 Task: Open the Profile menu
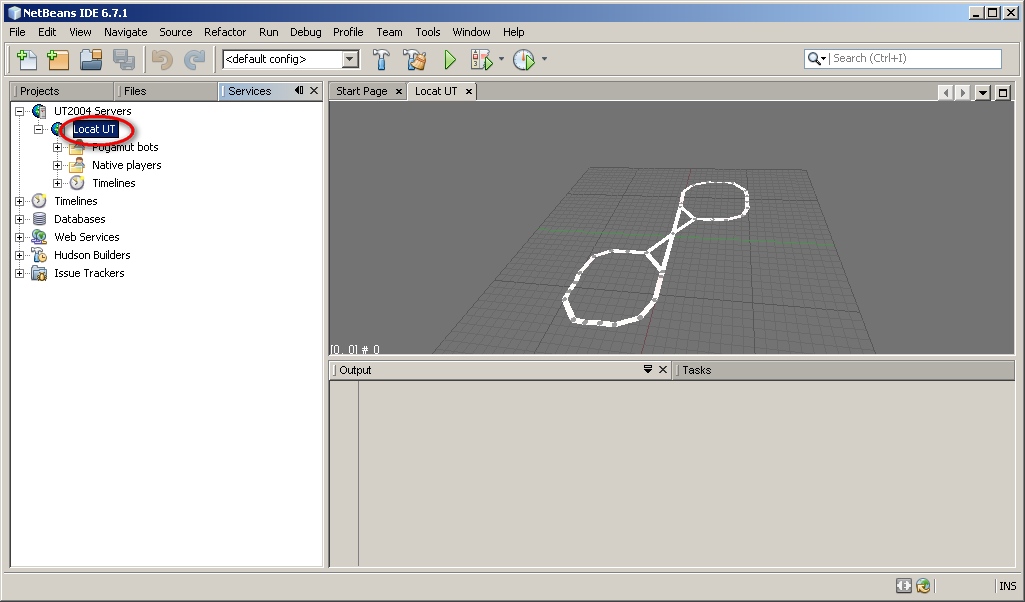coord(348,32)
